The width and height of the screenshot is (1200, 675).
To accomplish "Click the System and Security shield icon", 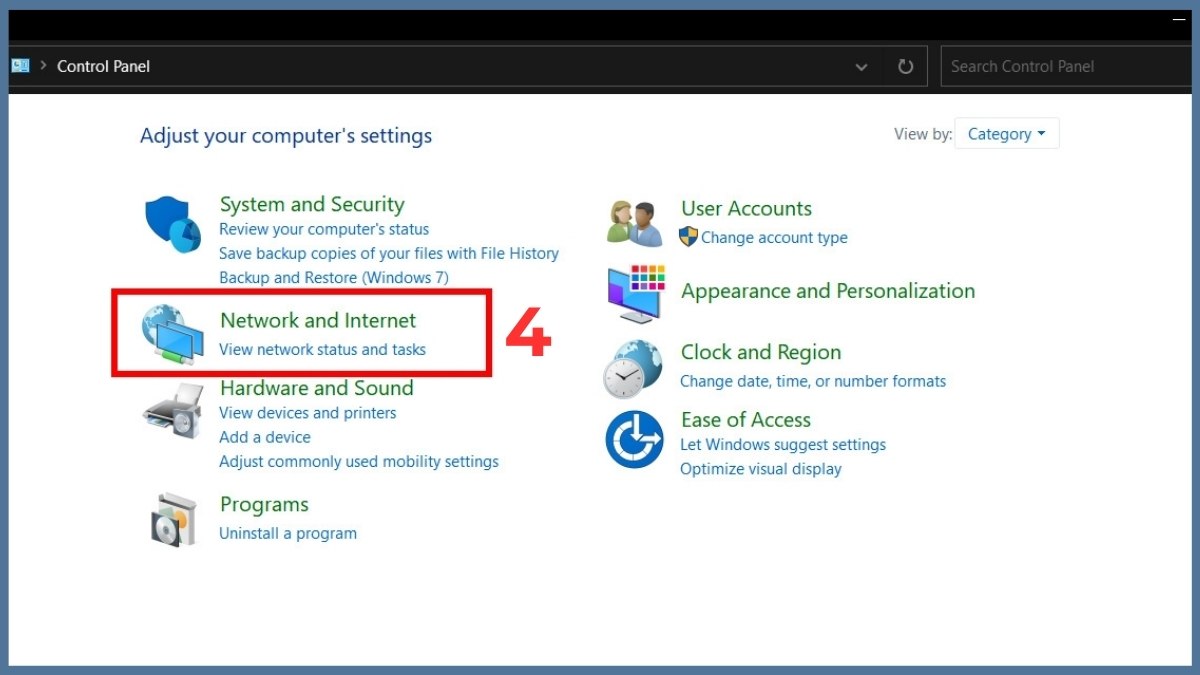I will pyautogui.click(x=173, y=225).
